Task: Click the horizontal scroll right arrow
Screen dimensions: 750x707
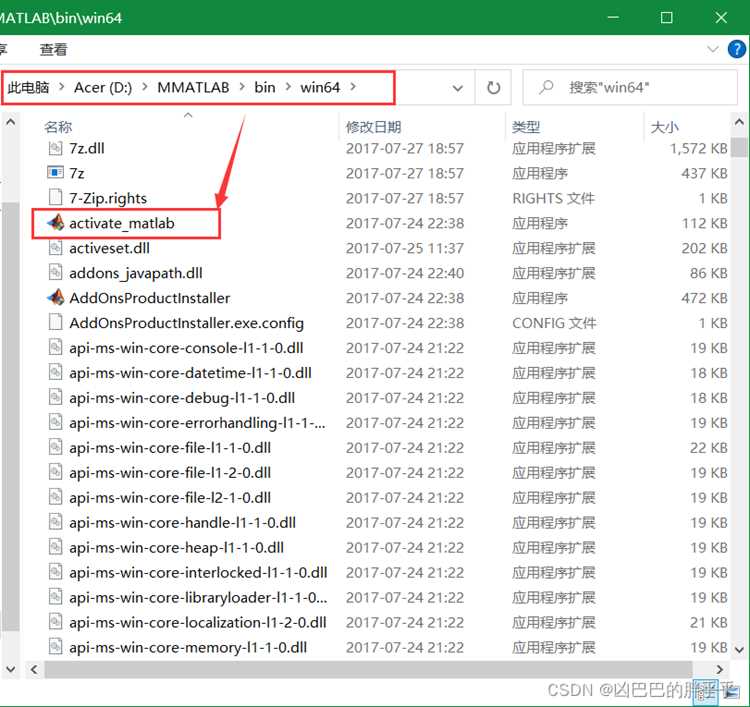Action: pyautogui.click(x=719, y=669)
